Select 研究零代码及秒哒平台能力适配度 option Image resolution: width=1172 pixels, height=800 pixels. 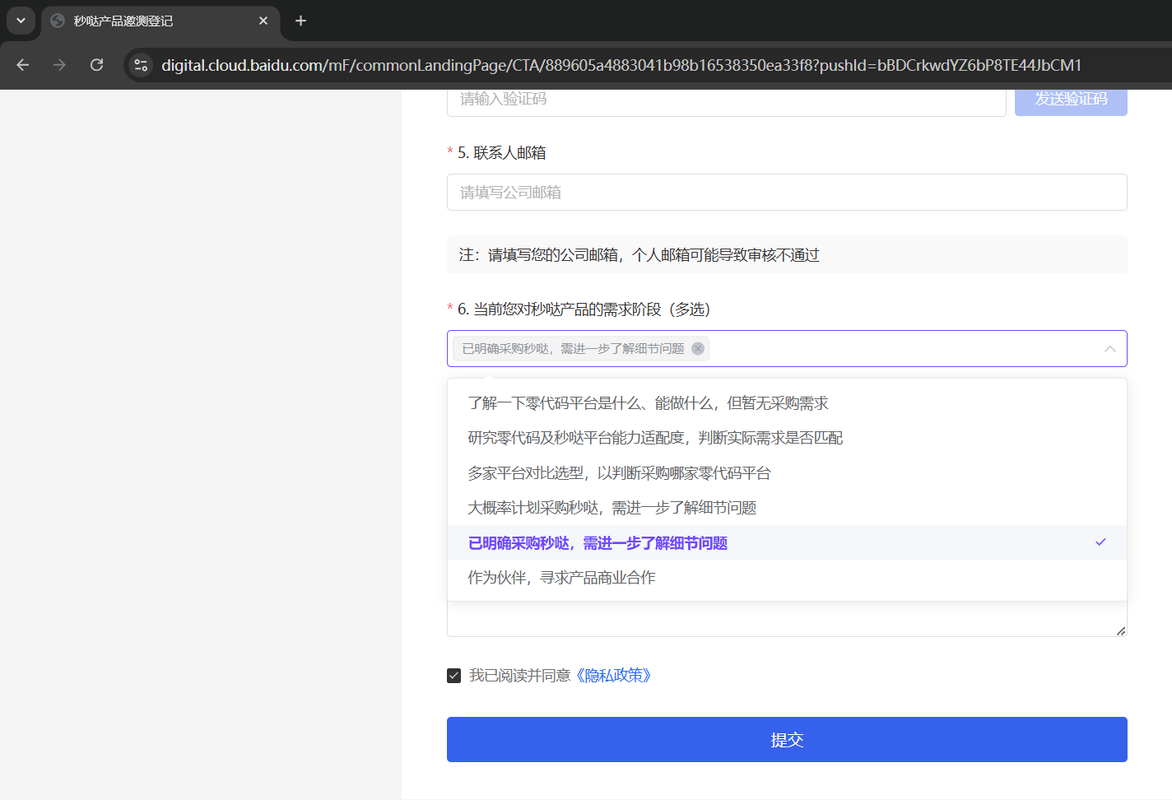point(787,438)
